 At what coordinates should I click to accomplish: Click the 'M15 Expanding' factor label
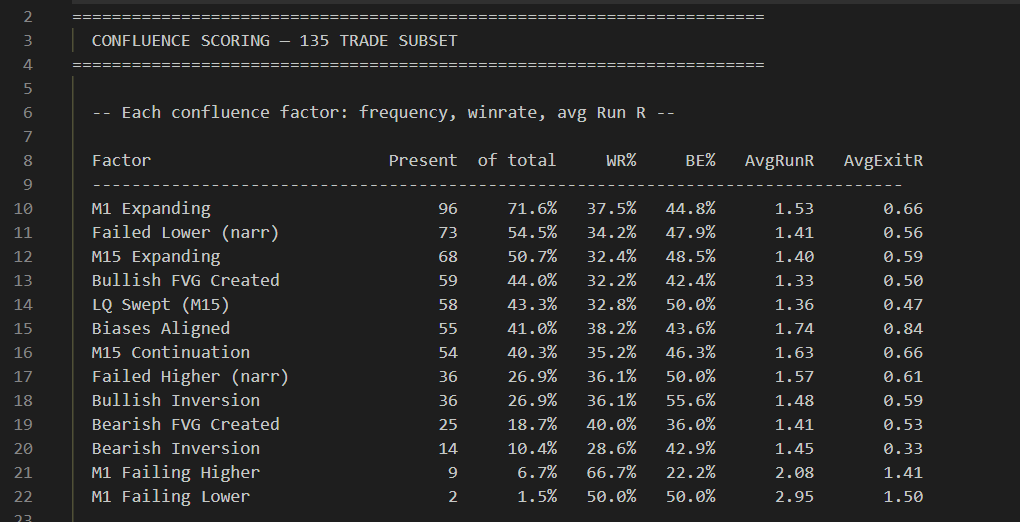click(x=156, y=256)
